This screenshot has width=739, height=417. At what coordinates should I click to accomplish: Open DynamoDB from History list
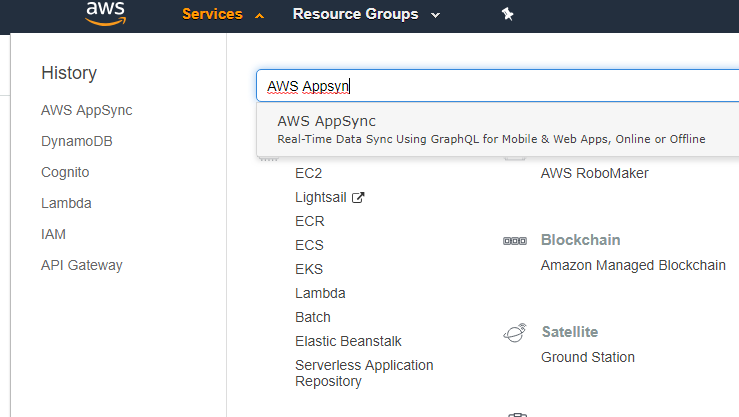(x=77, y=141)
